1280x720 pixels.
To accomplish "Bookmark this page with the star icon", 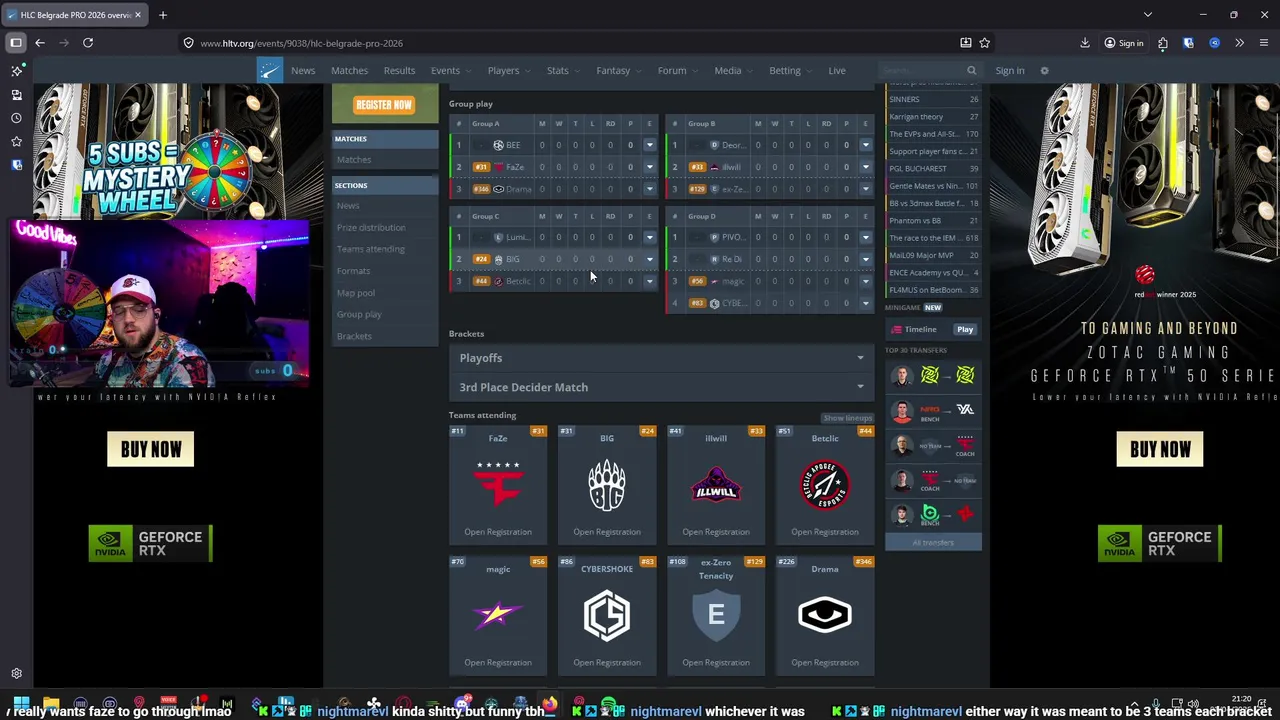I will [985, 43].
